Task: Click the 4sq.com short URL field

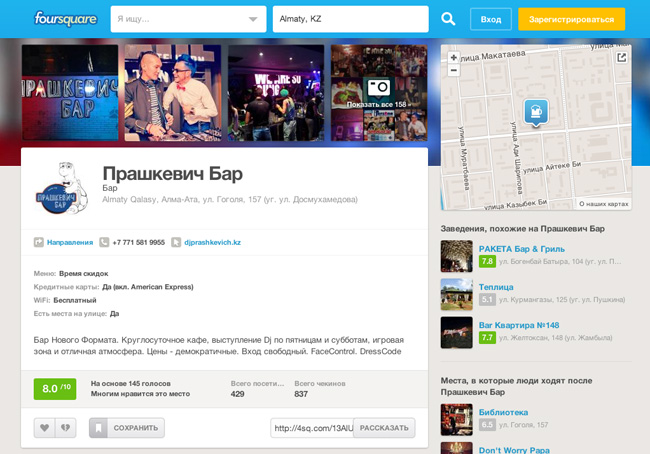Action: 313,428
